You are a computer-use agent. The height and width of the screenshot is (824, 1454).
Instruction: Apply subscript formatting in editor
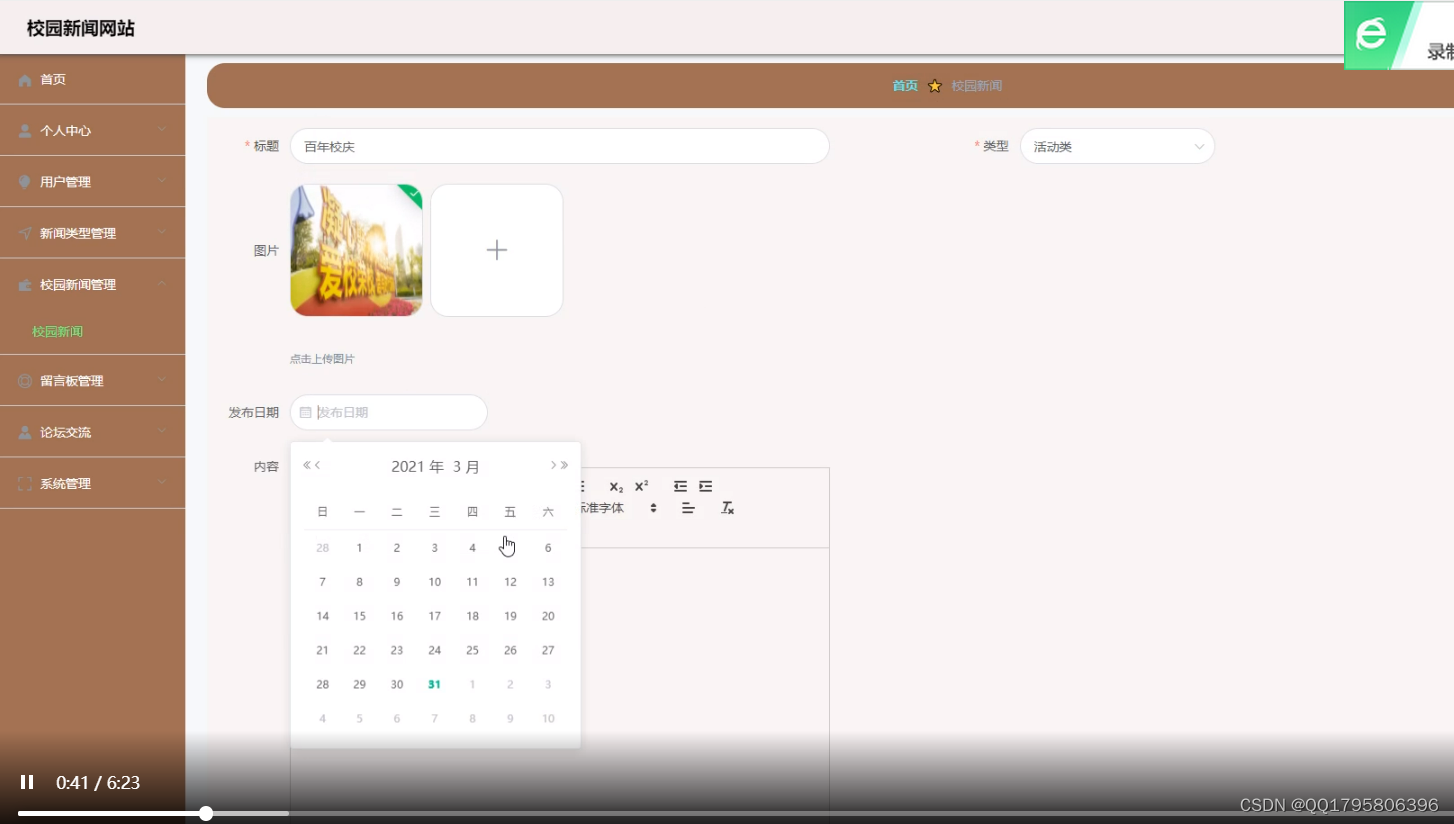616,486
